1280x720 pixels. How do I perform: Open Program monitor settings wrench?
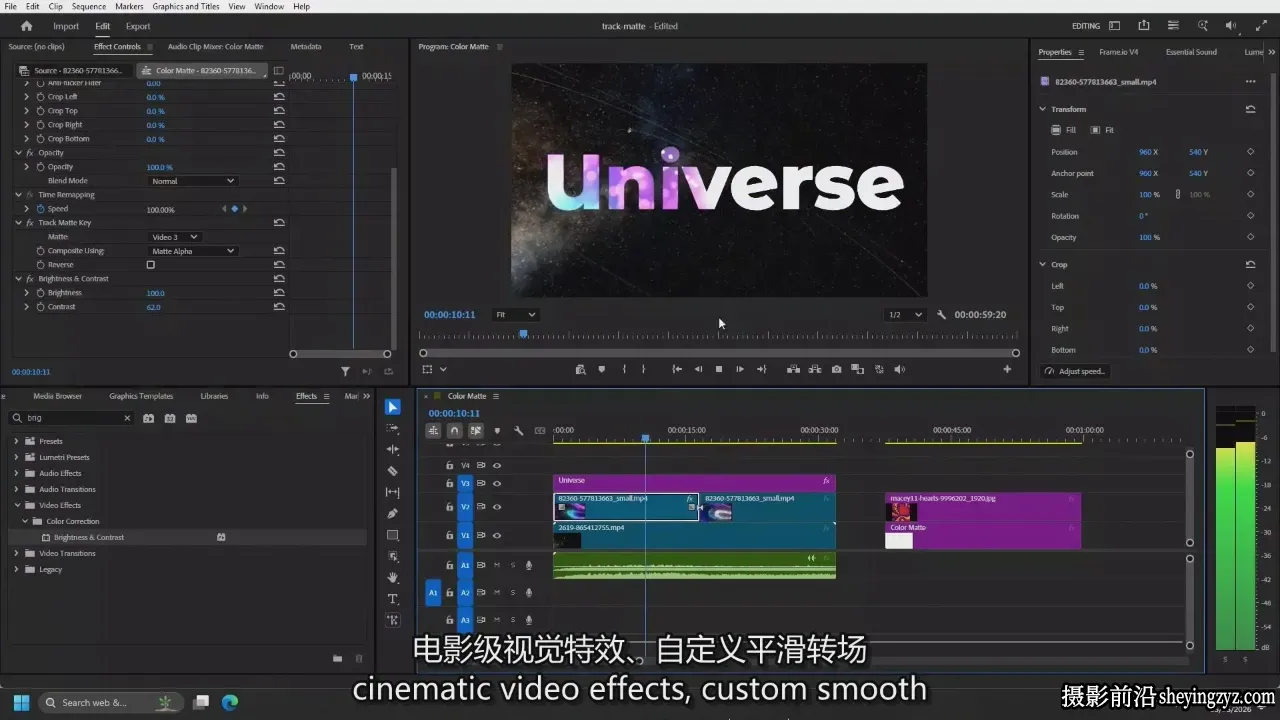coord(941,315)
